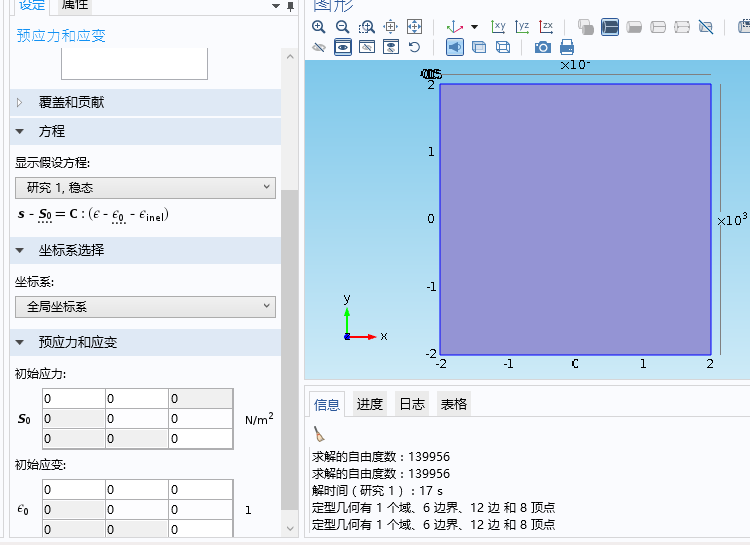This screenshot has height=545, width=750.
Task: Go to the default 3D view axes icon
Action: pos(454,27)
